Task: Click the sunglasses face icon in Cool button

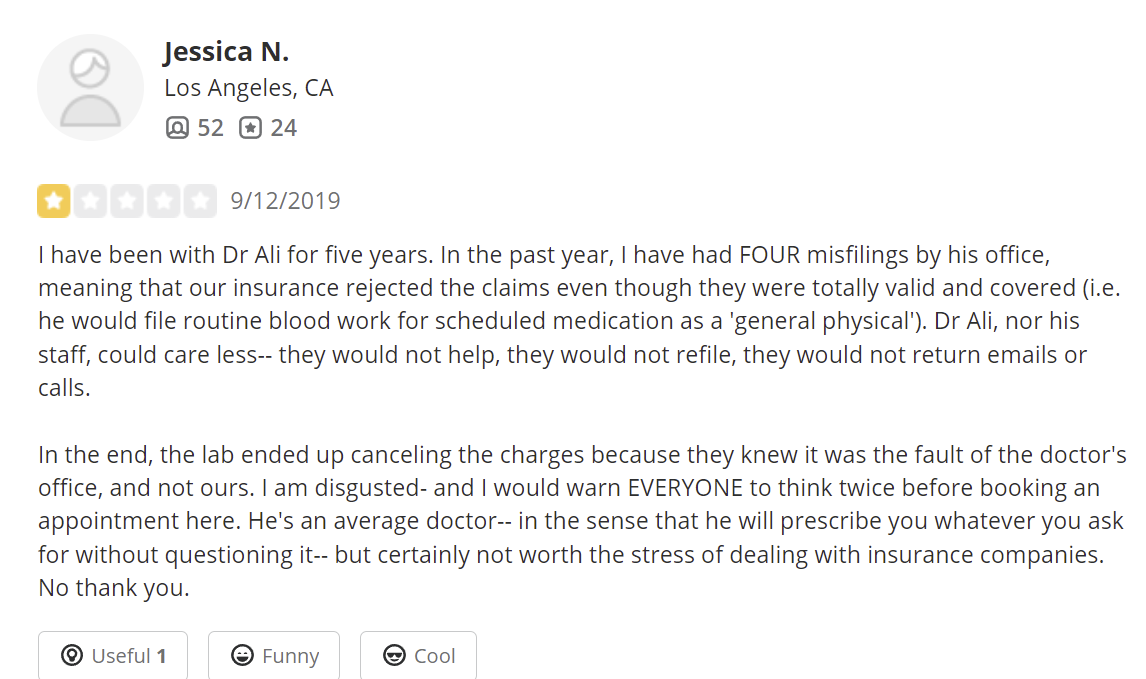Action: pos(394,656)
